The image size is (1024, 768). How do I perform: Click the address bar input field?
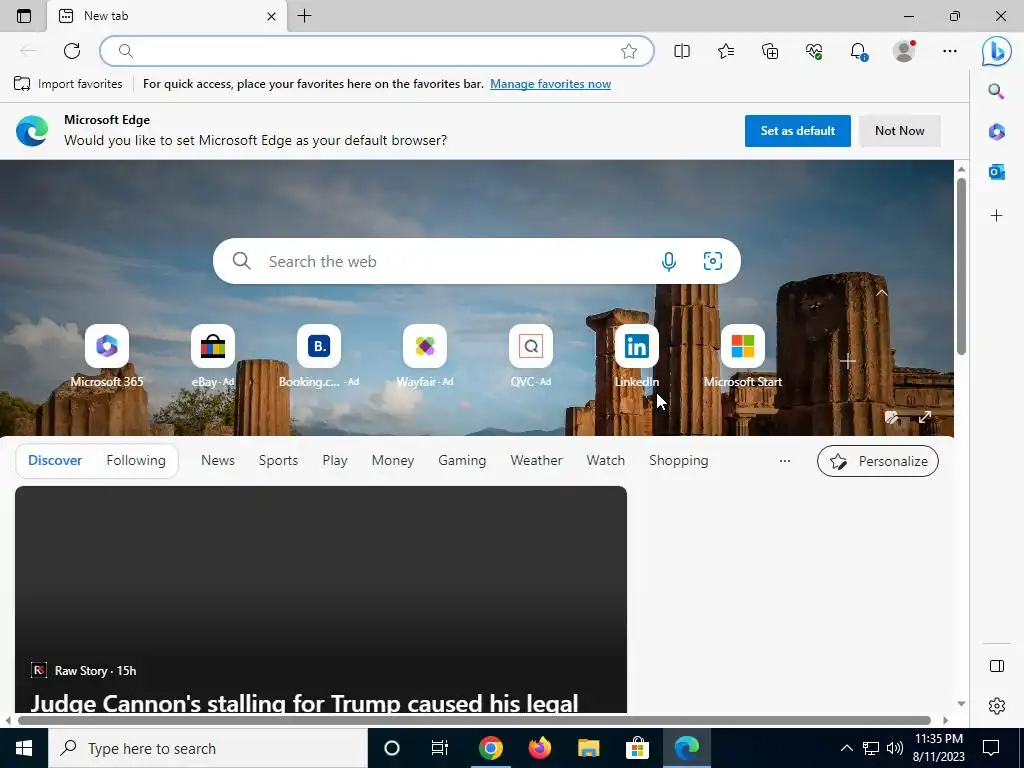(x=377, y=51)
